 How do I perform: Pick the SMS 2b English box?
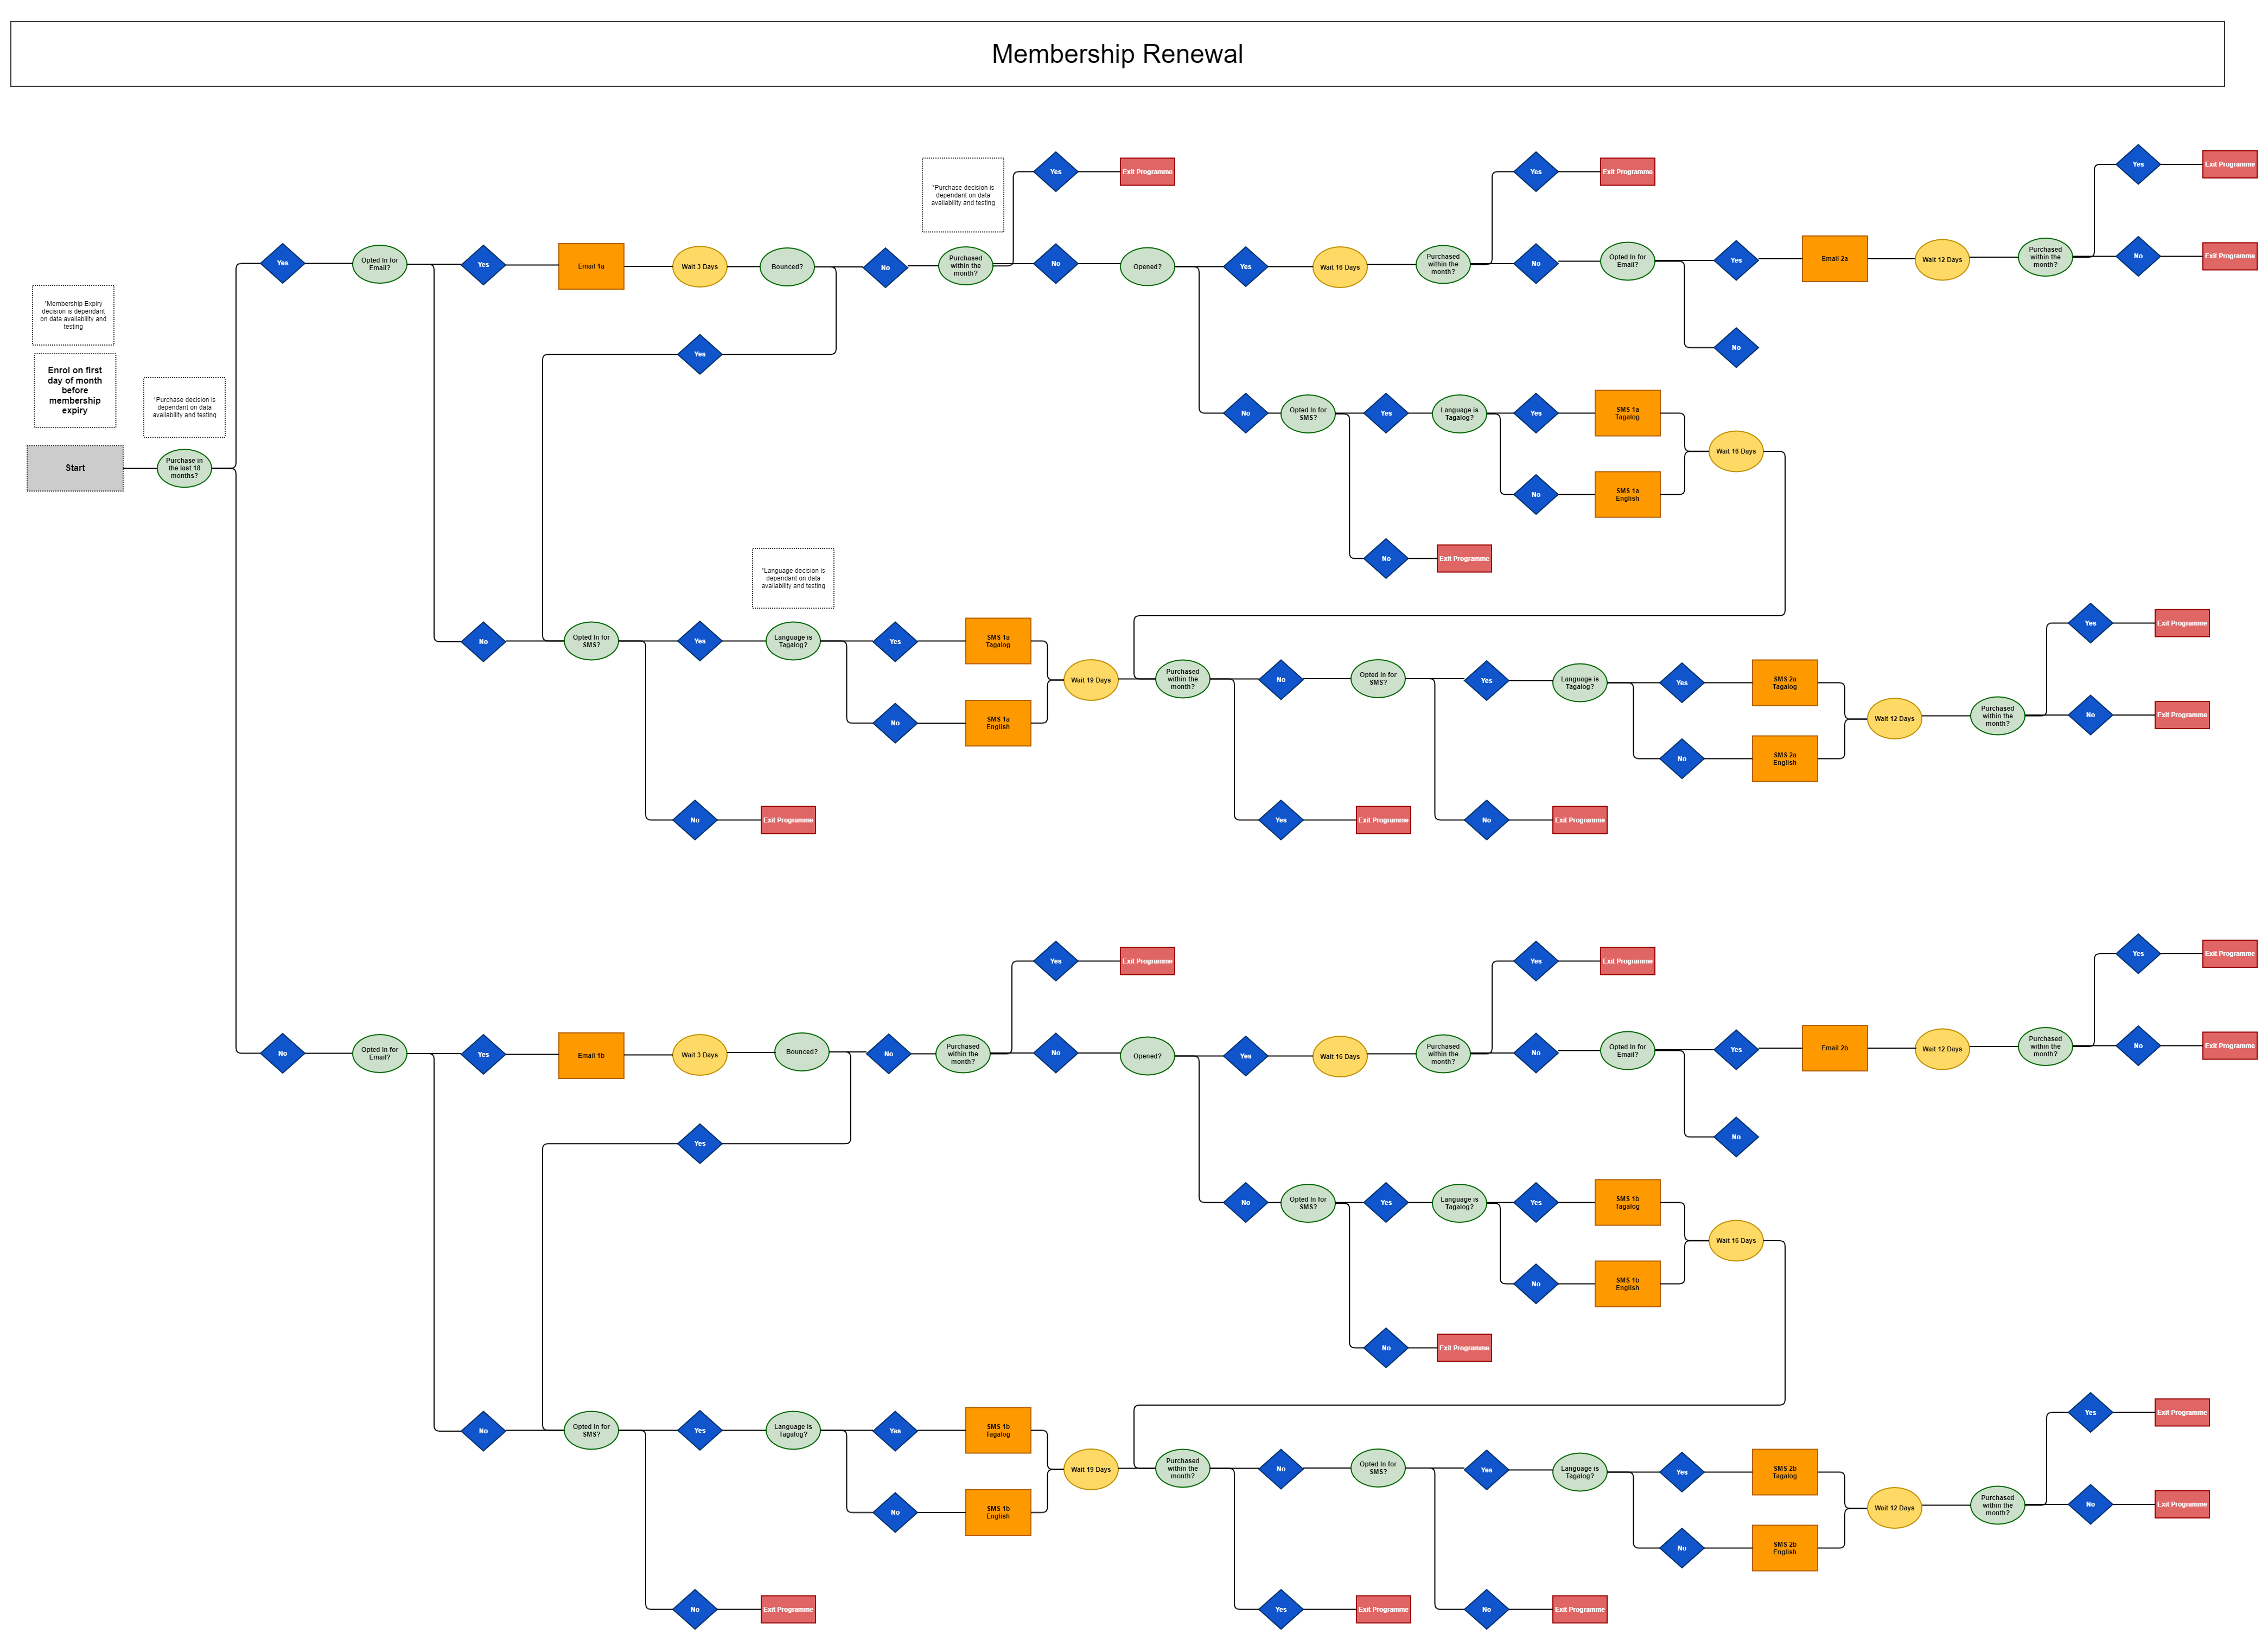click(x=1784, y=1548)
